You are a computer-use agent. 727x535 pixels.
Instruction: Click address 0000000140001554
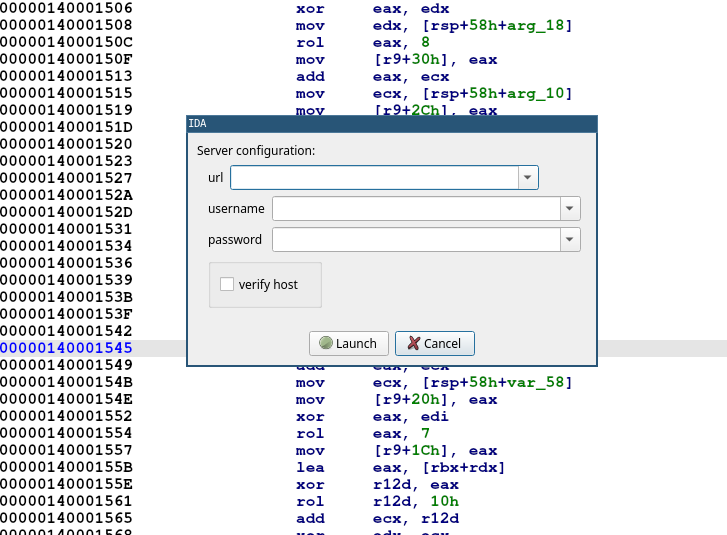[x=66, y=433]
